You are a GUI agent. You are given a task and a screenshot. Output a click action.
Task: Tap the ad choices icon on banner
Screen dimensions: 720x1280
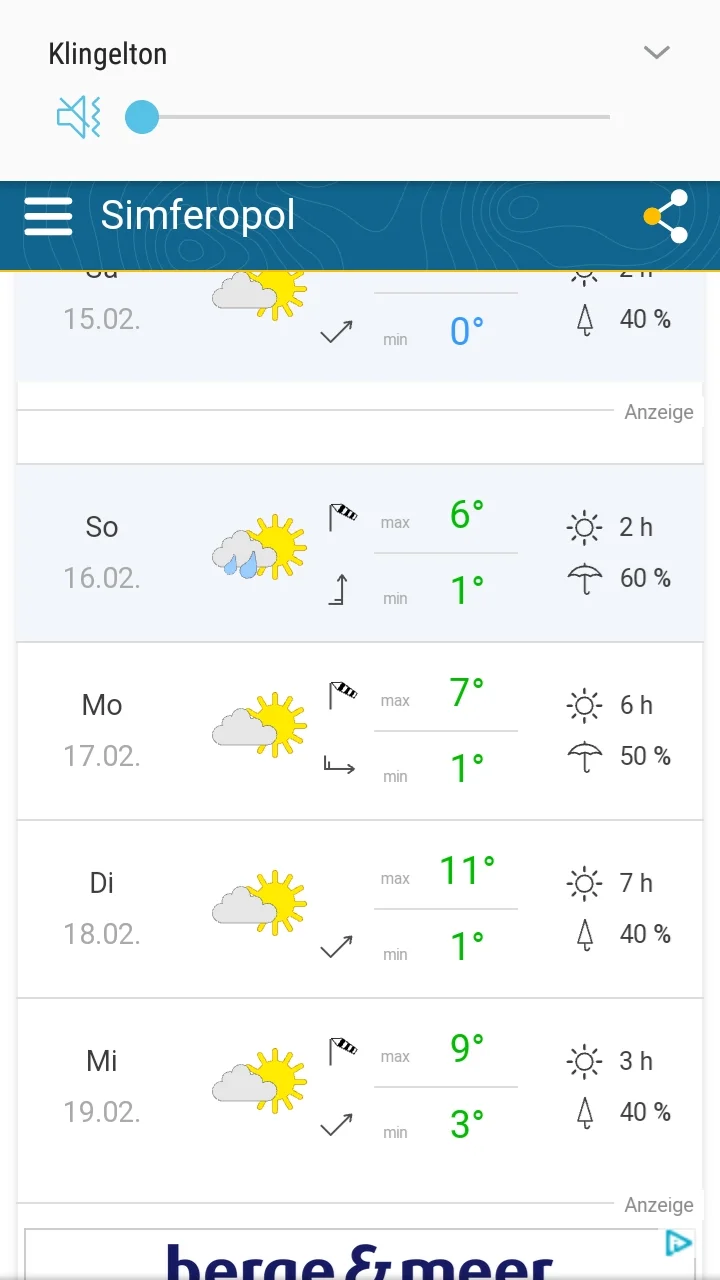[x=679, y=1243]
